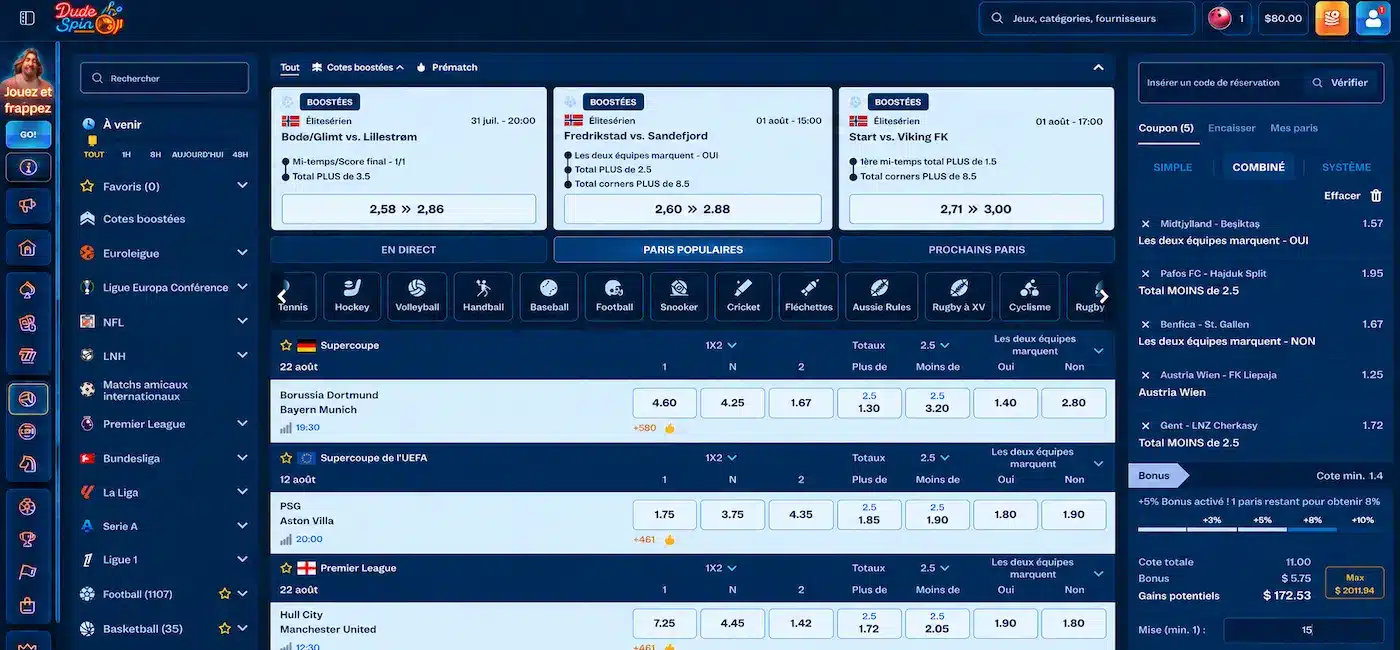This screenshot has width=1400, height=650.
Task: Open the 1X2 dropdown in Supercoupe header
Action: coord(721,345)
